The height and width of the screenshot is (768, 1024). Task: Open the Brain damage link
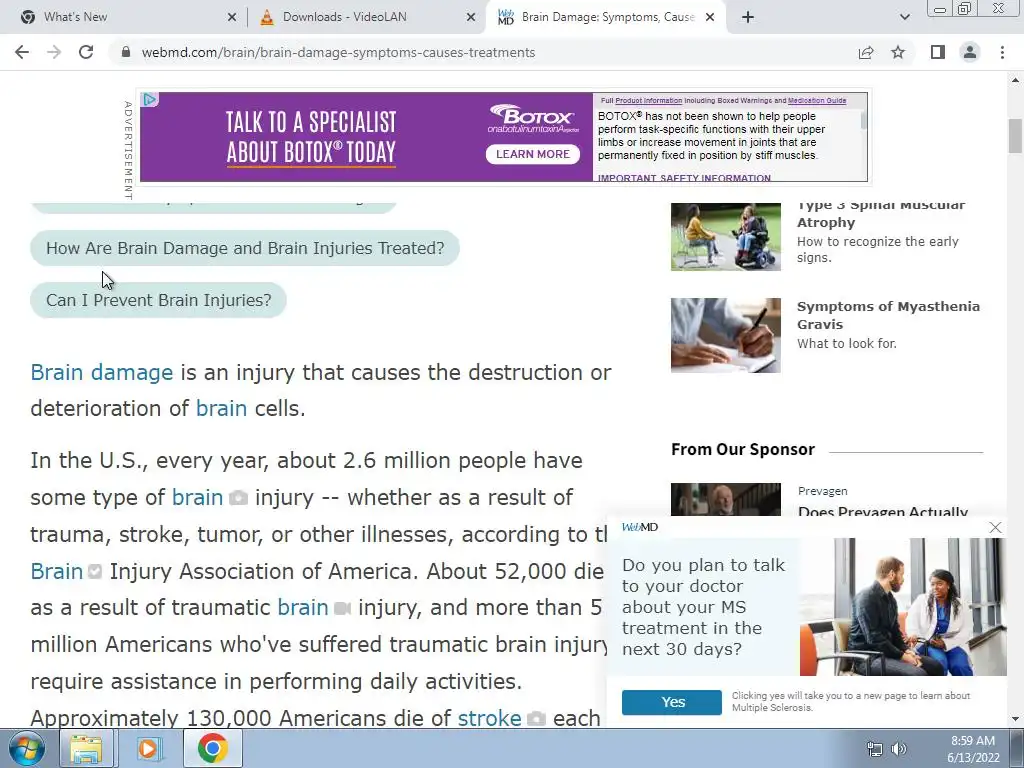[x=101, y=372]
